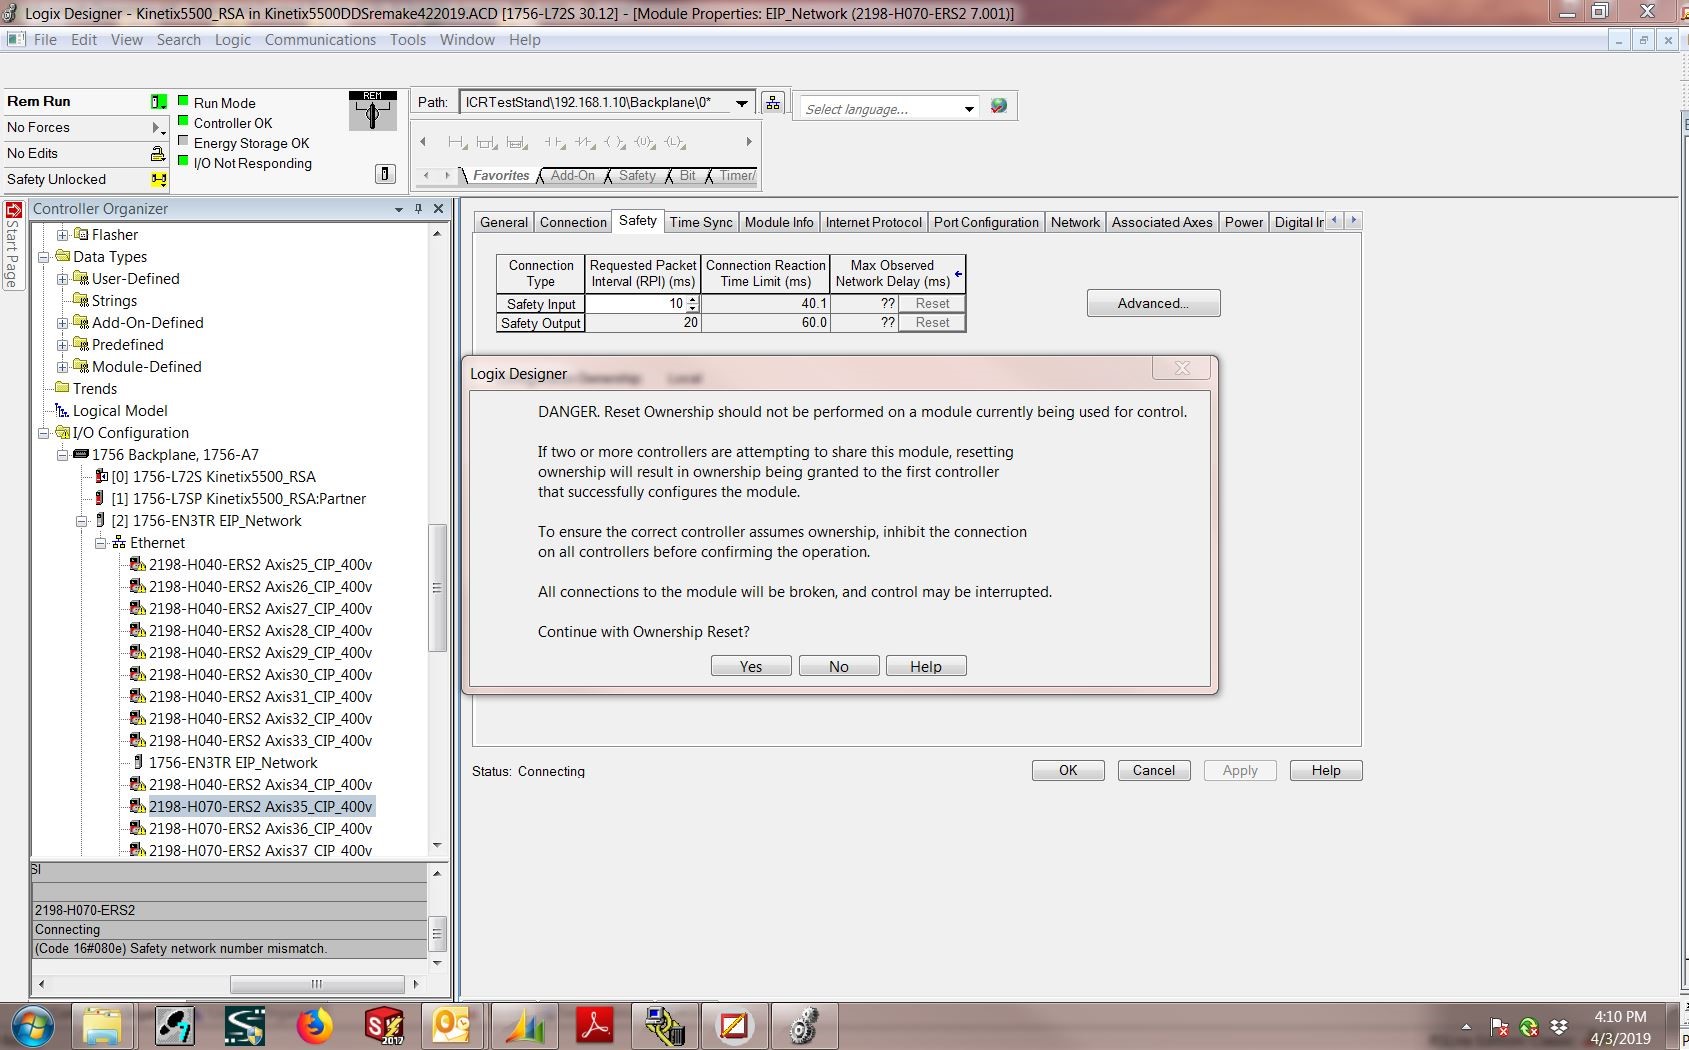Open the Port Configuration tab
Screen dimensions: 1689x1050
pyautogui.click(x=986, y=222)
